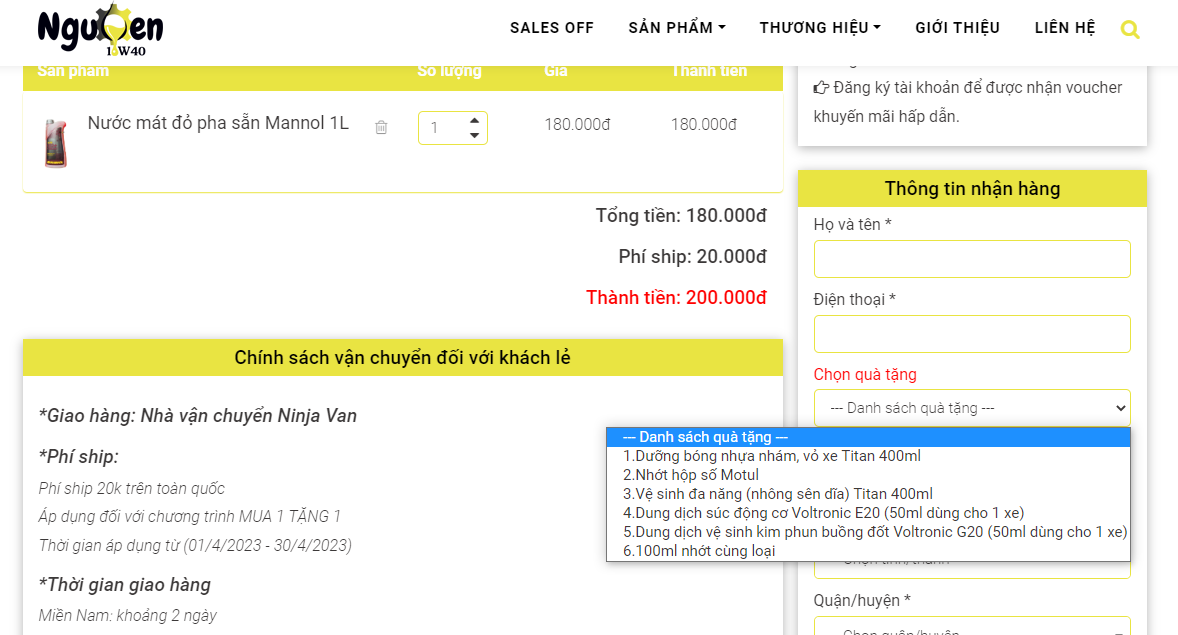The height and width of the screenshot is (635, 1178).
Task: Click the Phí ship 20k trên toàn quốc line
Action: [131, 488]
